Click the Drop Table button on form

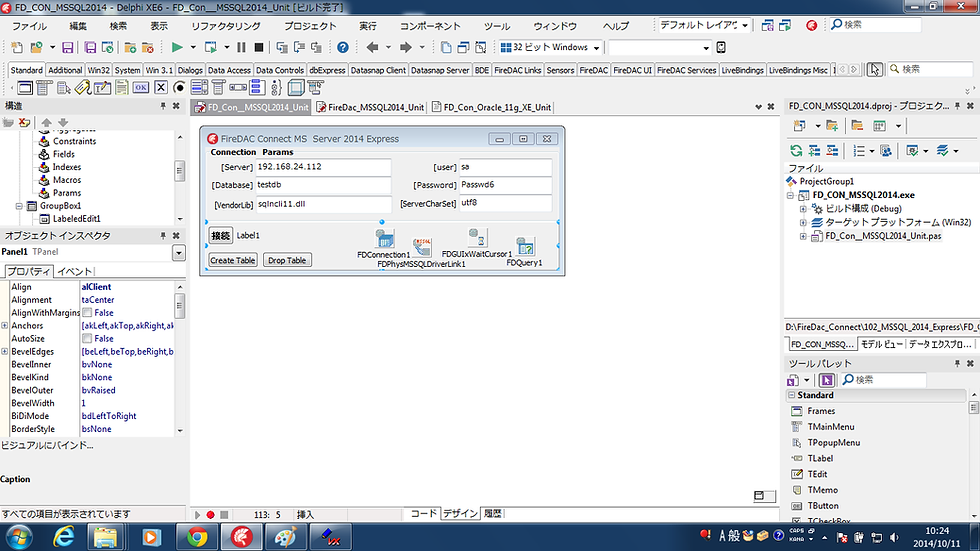click(287, 261)
